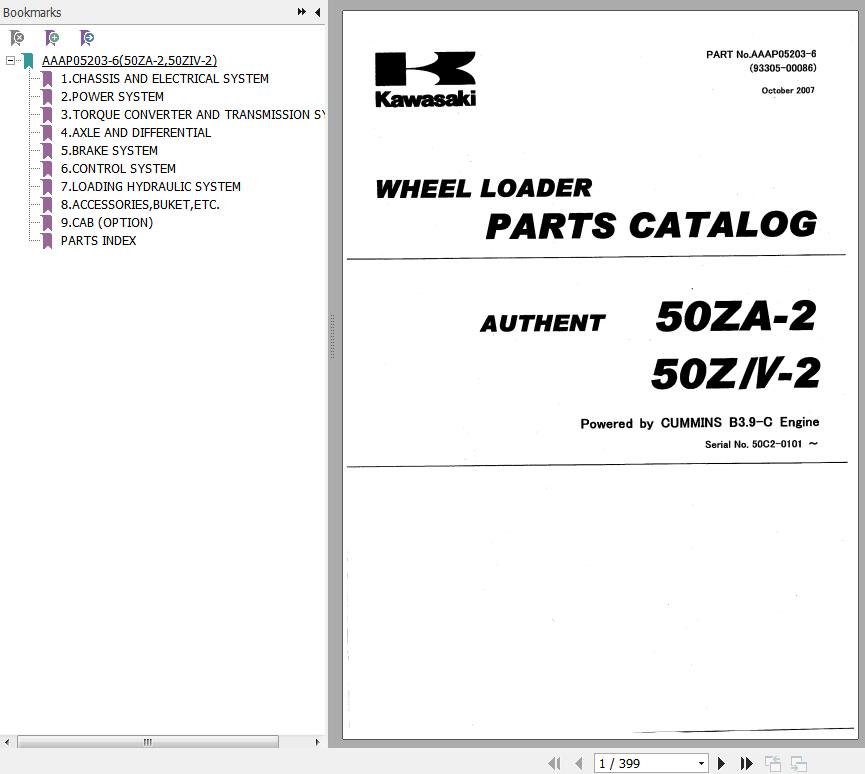Click the bookmark icon beside 4.AXLE AND DIFFERENTIAL
This screenshot has height=774, width=865.
pyautogui.click(x=47, y=133)
